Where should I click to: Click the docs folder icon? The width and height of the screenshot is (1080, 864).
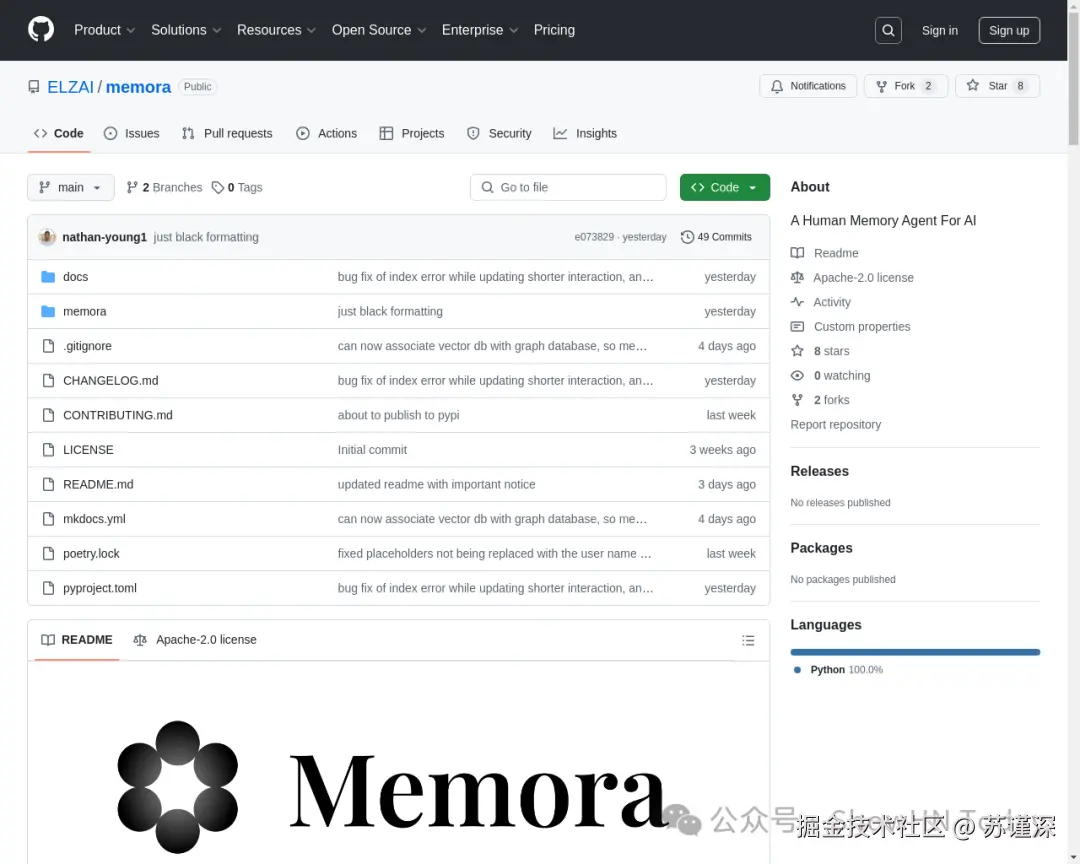coord(48,277)
